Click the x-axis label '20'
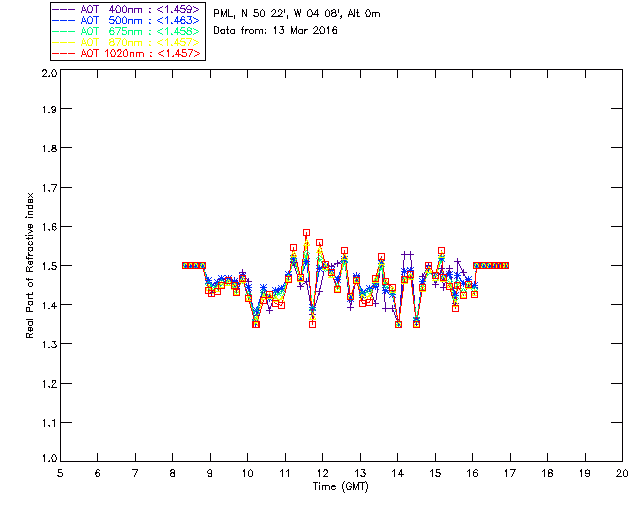 622,473
